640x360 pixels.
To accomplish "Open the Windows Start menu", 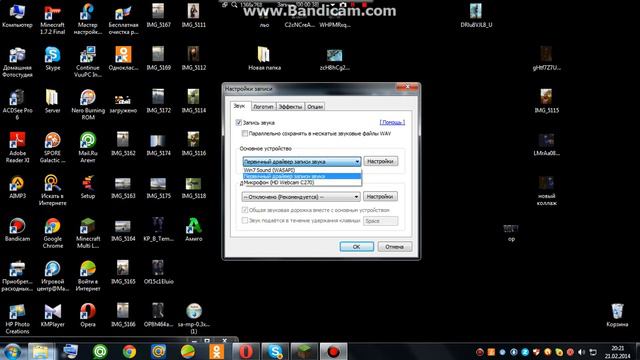I will 12,351.
